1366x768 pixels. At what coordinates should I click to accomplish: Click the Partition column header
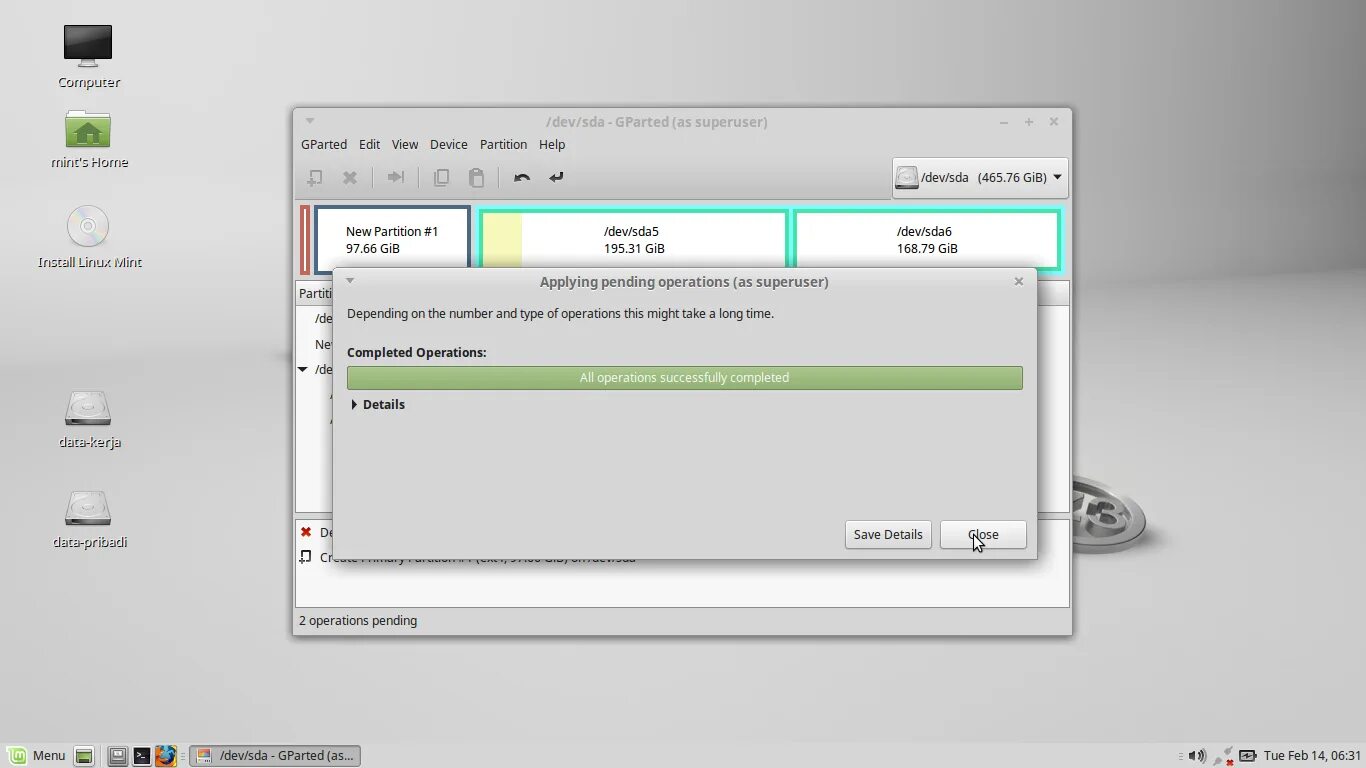point(316,293)
